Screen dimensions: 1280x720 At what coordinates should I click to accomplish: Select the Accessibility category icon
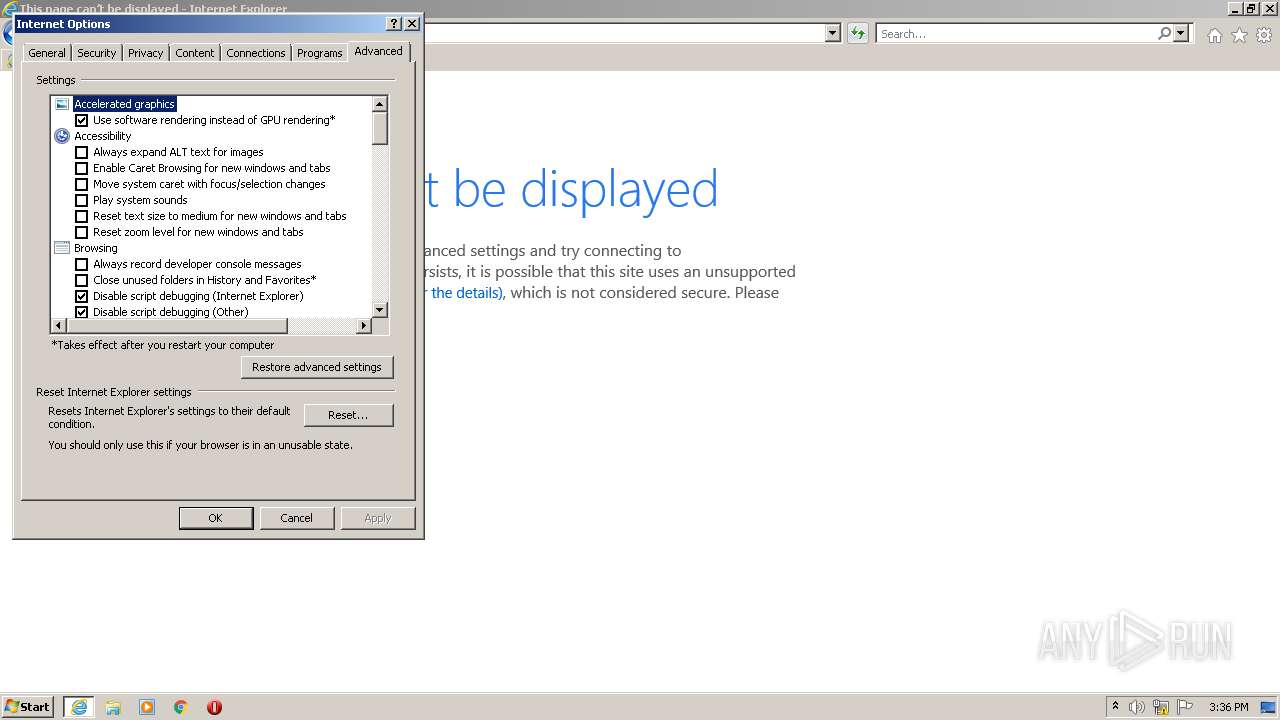click(x=62, y=136)
